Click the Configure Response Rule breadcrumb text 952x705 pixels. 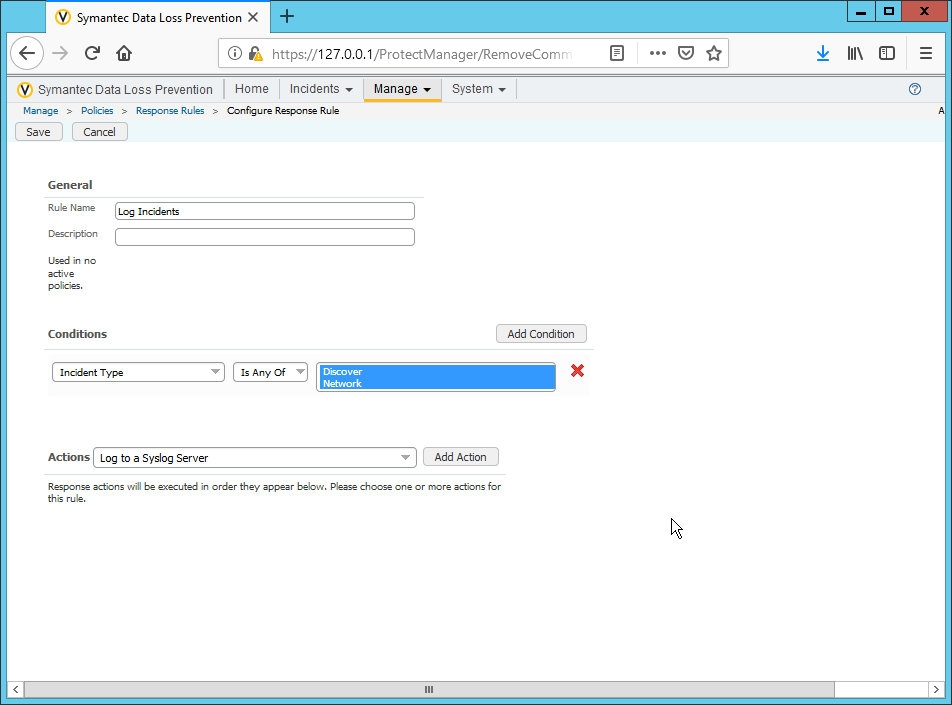point(283,111)
